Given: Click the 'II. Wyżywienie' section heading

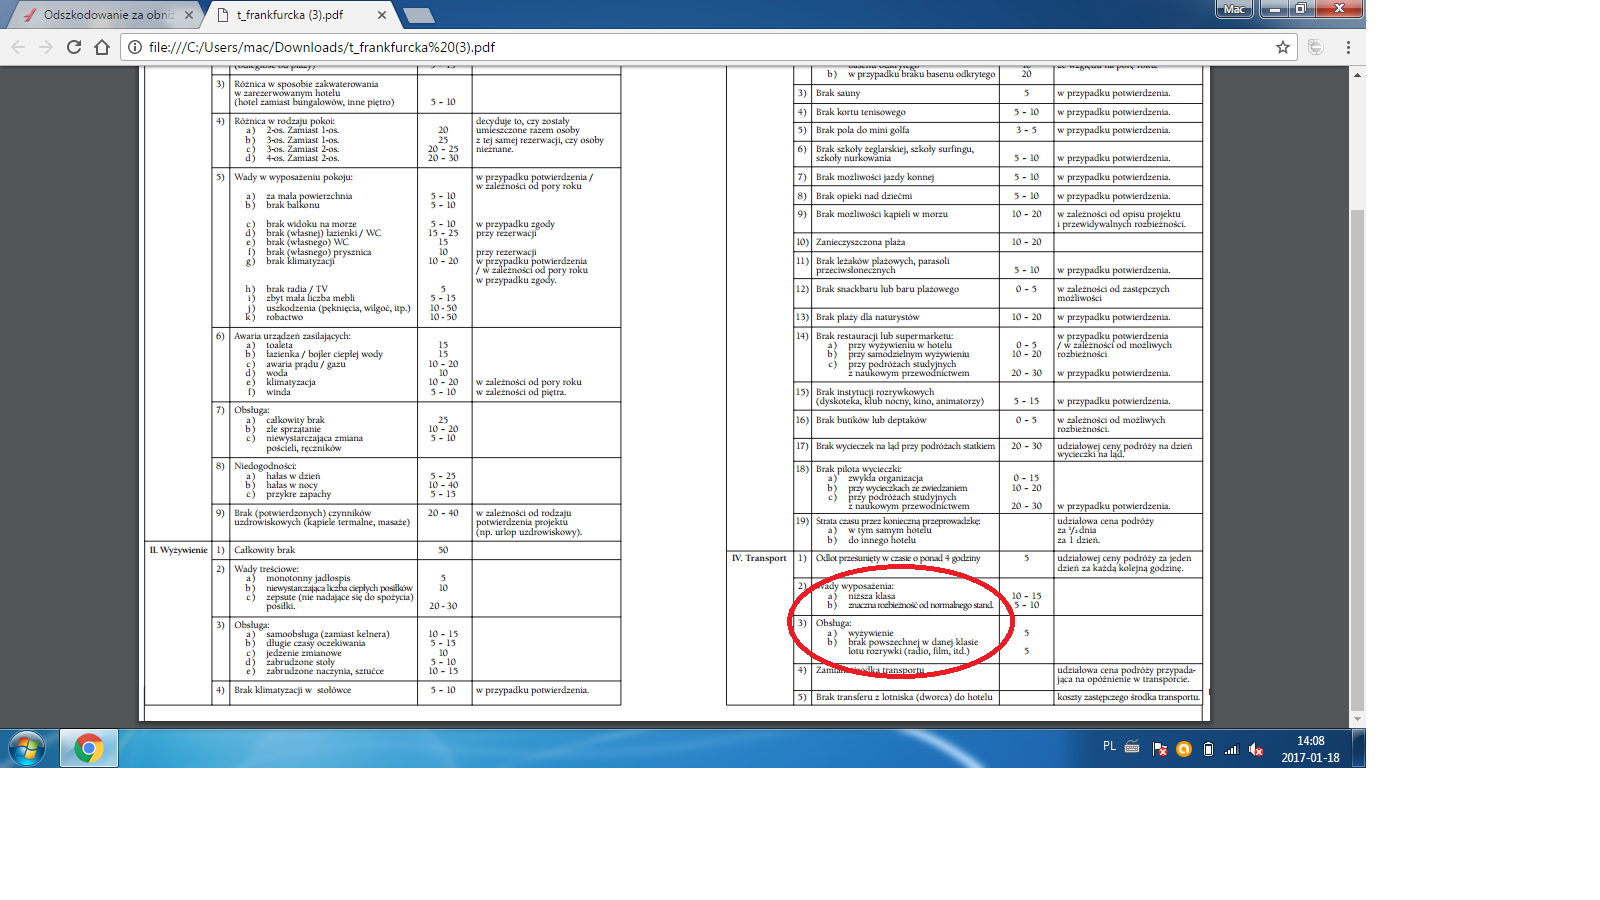Looking at the screenshot, I should tap(178, 550).
